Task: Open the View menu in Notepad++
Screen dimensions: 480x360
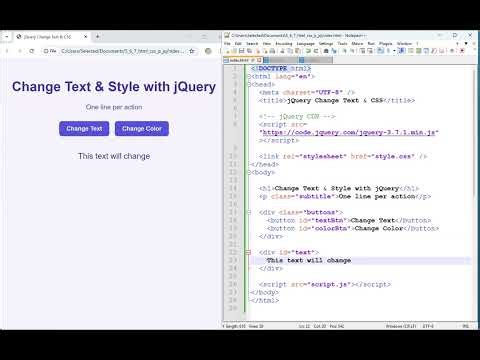Action: pyautogui.click(x=267, y=44)
